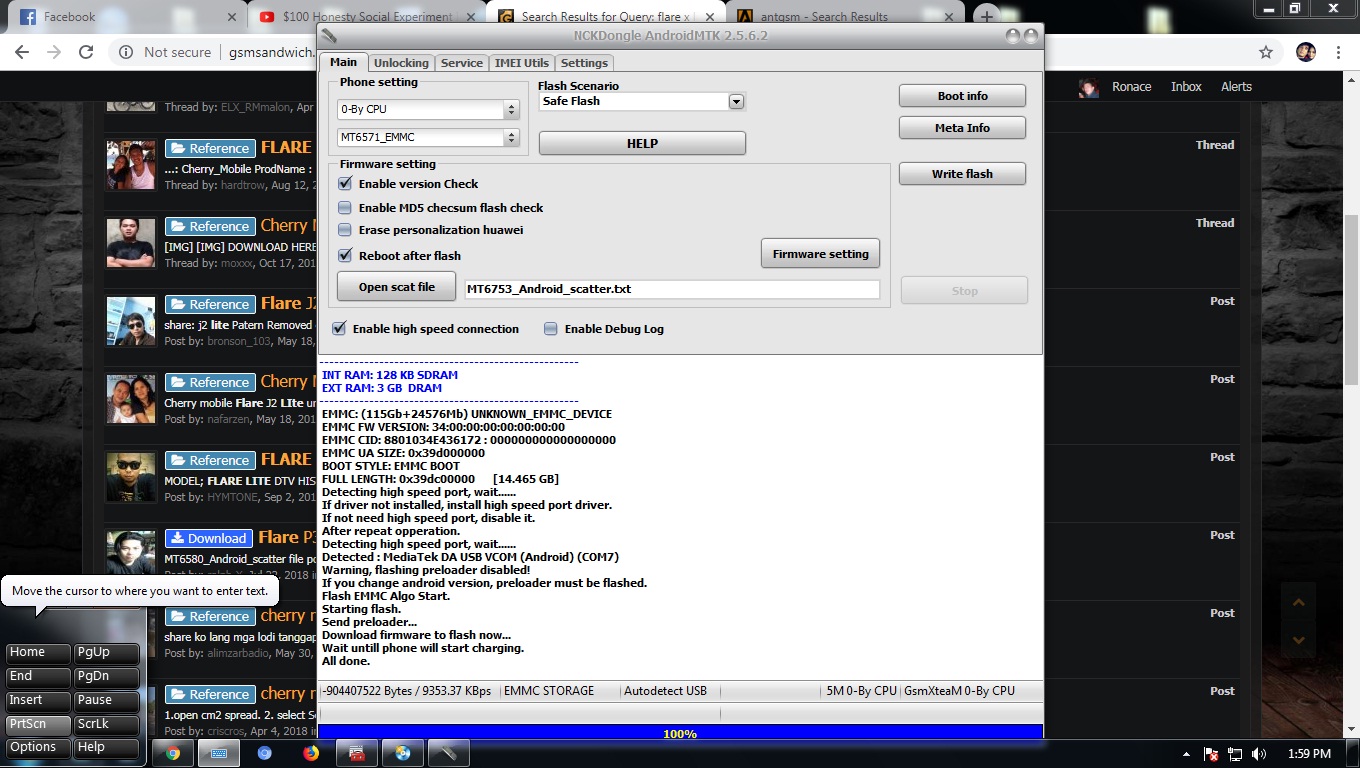Open the On-Screen Keyboard taskbar icon
The image size is (1360, 768).
click(218, 753)
